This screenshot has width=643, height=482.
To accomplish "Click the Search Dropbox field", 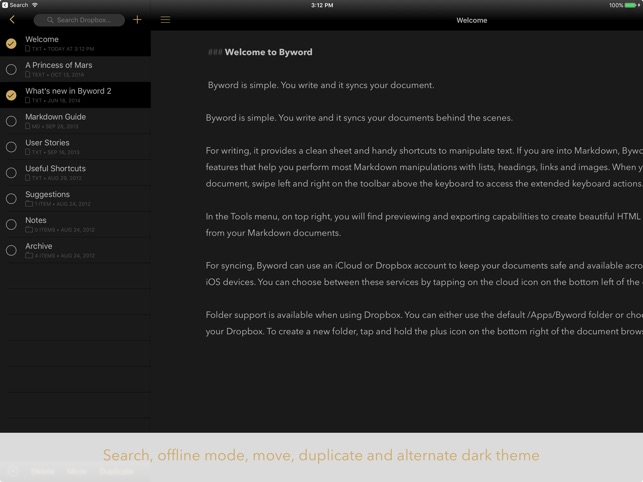I will click(x=79, y=20).
